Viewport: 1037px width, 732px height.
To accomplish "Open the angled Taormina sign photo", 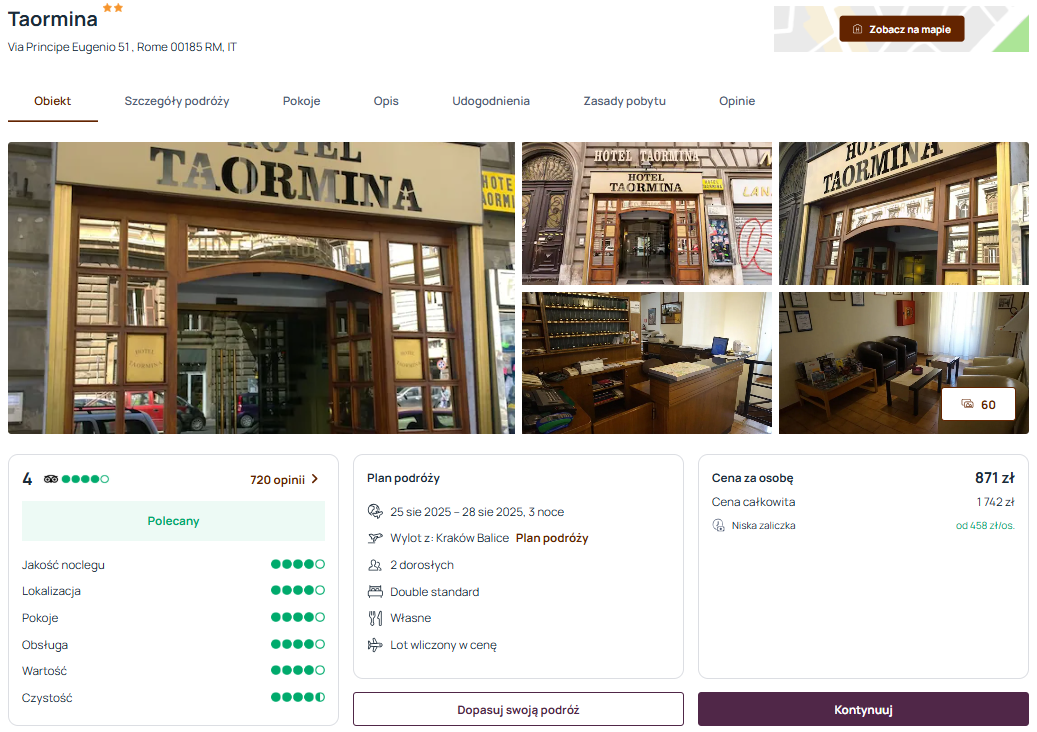I will pos(903,214).
